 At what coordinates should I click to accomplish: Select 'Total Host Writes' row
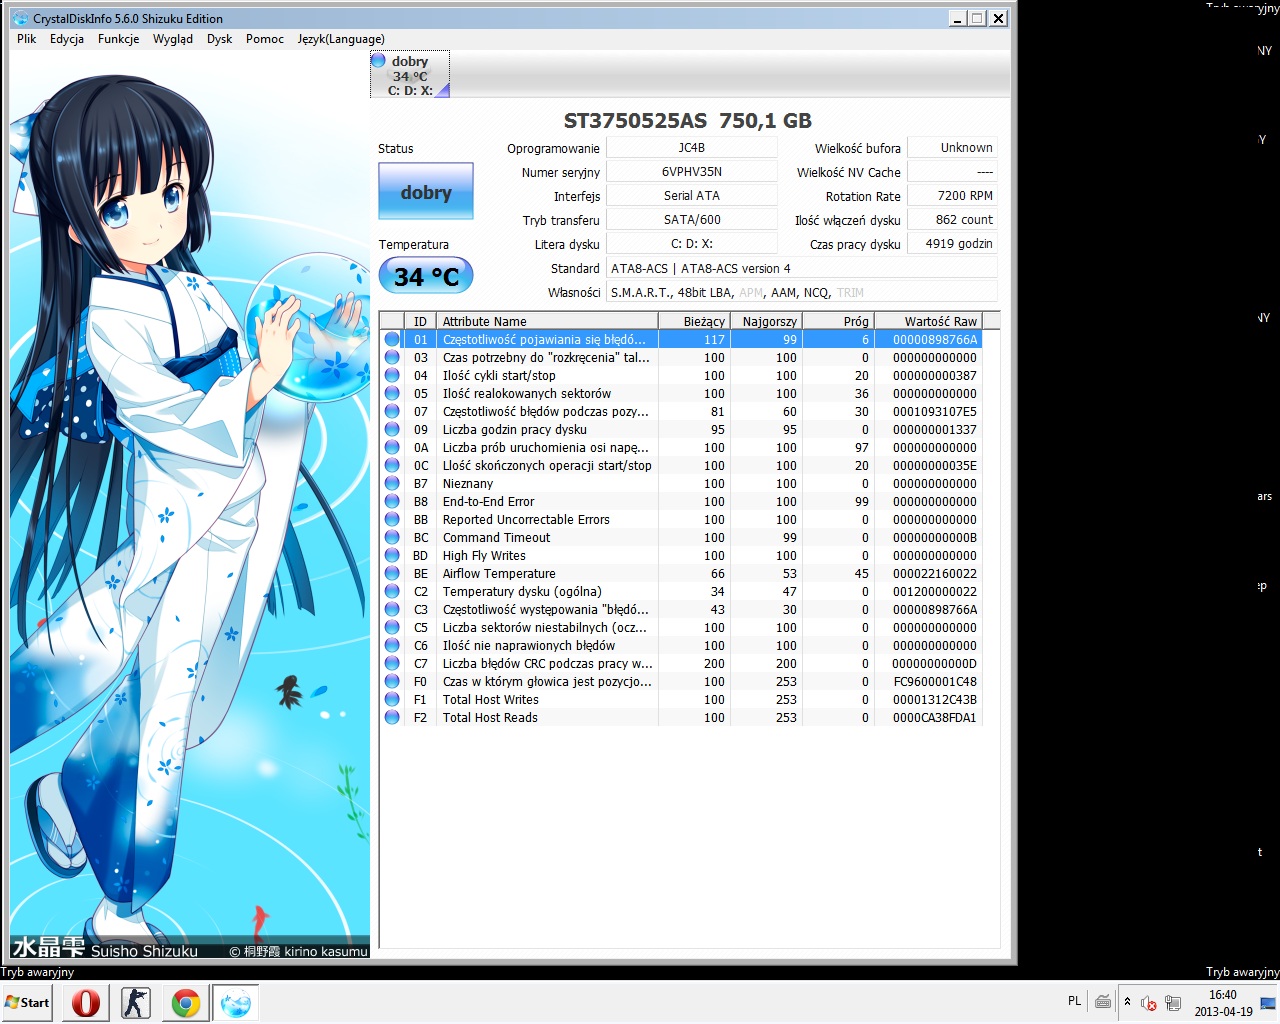click(681, 700)
